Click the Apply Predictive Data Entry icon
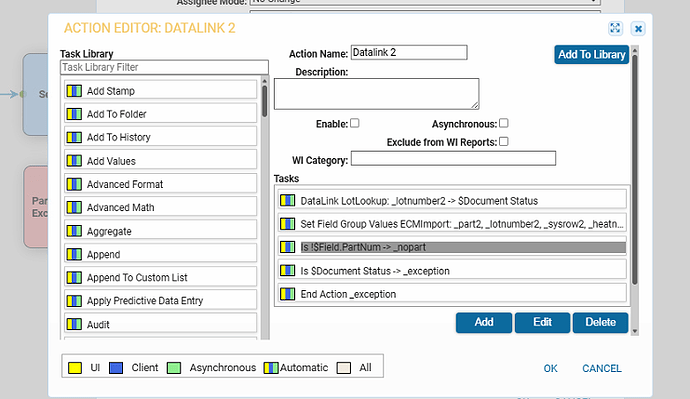This screenshot has width=690, height=399. tap(74, 301)
